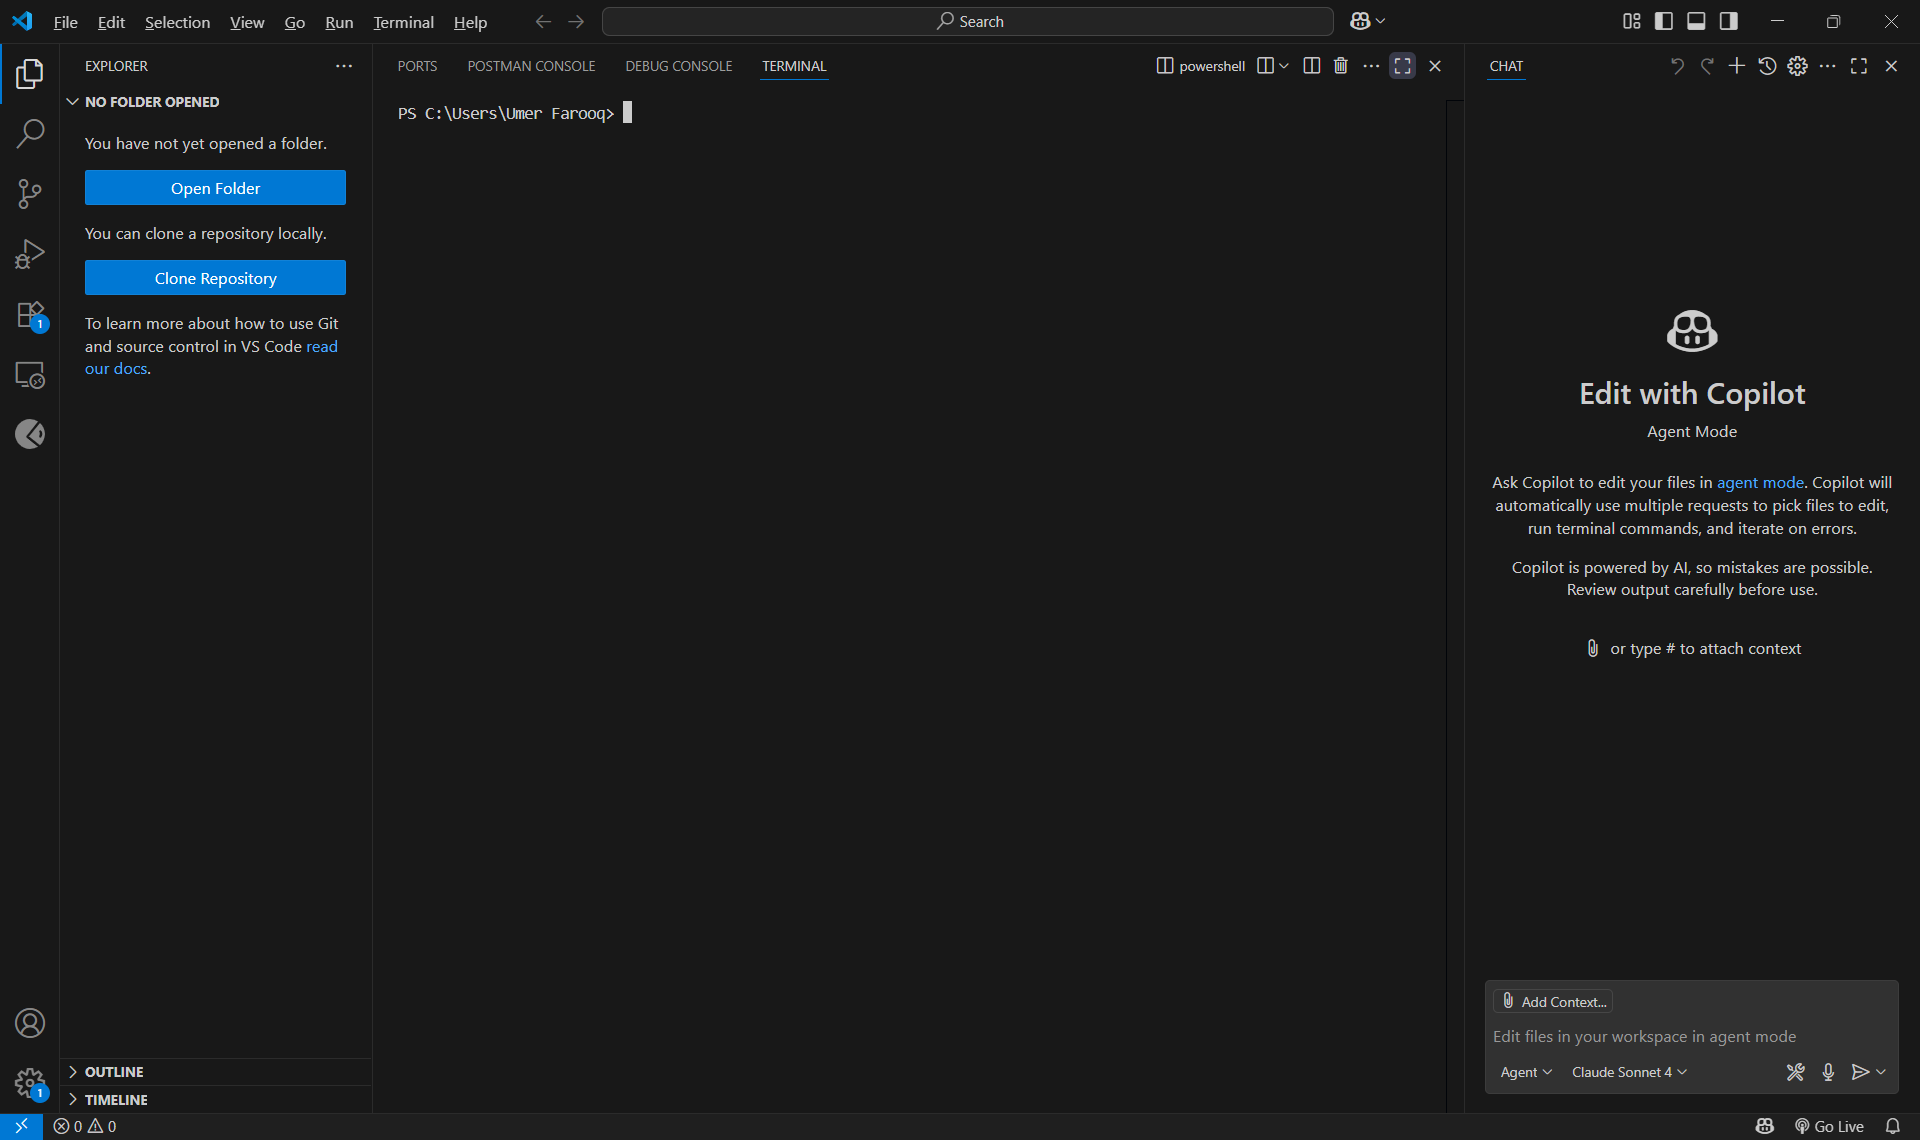Toggle the primary sidebar visibility
Screen dimensions: 1920x1140
click(x=1664, y=20)
